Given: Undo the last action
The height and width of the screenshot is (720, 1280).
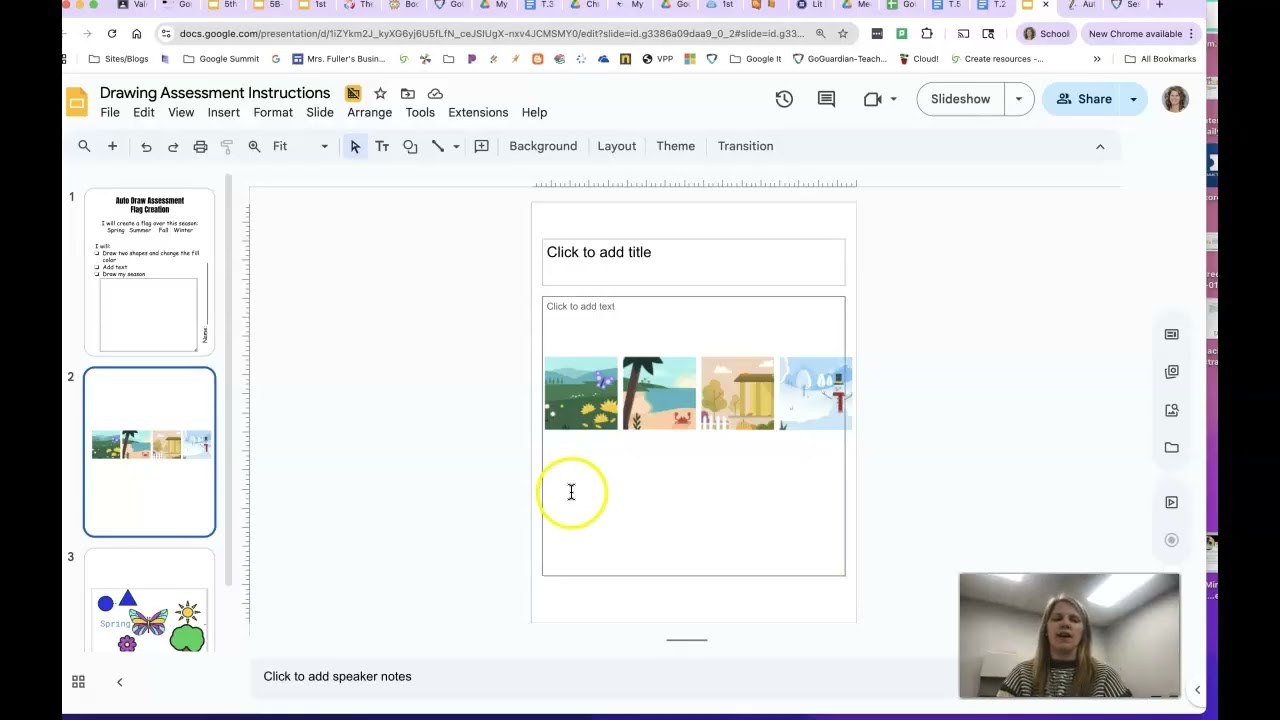Looking at the screenshot, I should pyautogui.click(x=146, y=146).
